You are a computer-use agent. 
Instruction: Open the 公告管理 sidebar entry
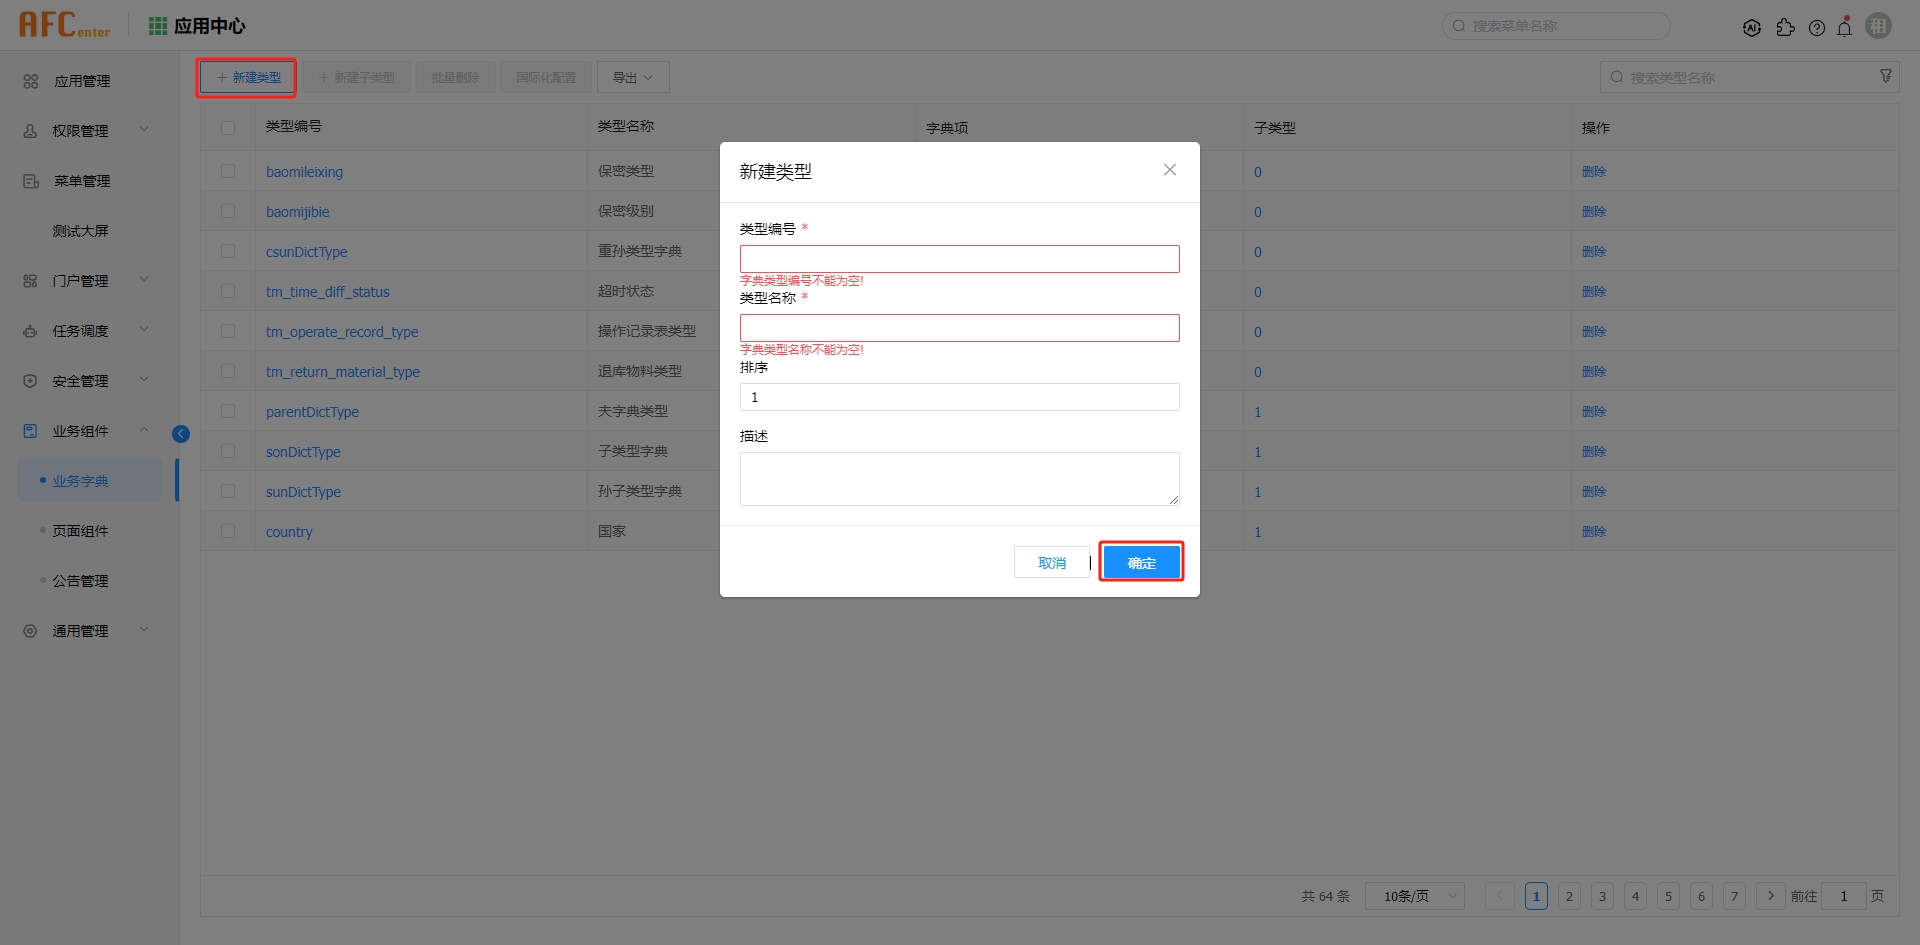80,580
